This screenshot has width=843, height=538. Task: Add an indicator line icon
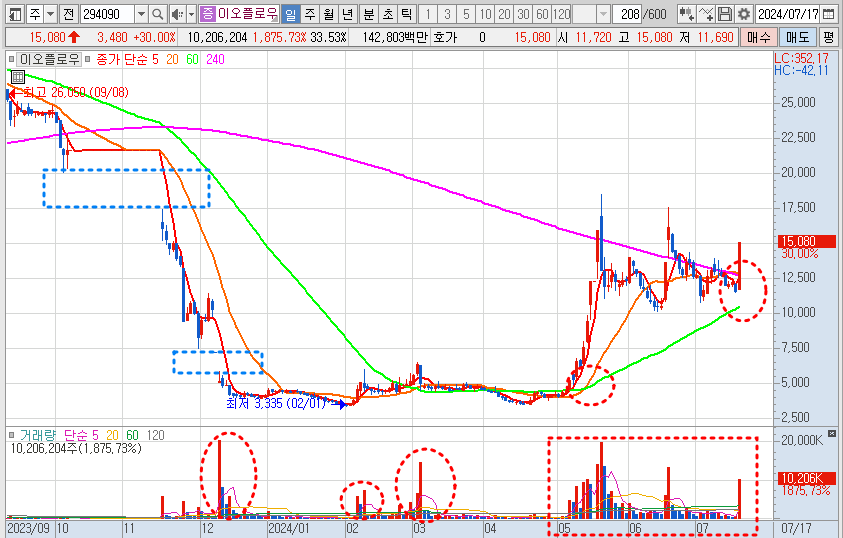pos(706,14)
